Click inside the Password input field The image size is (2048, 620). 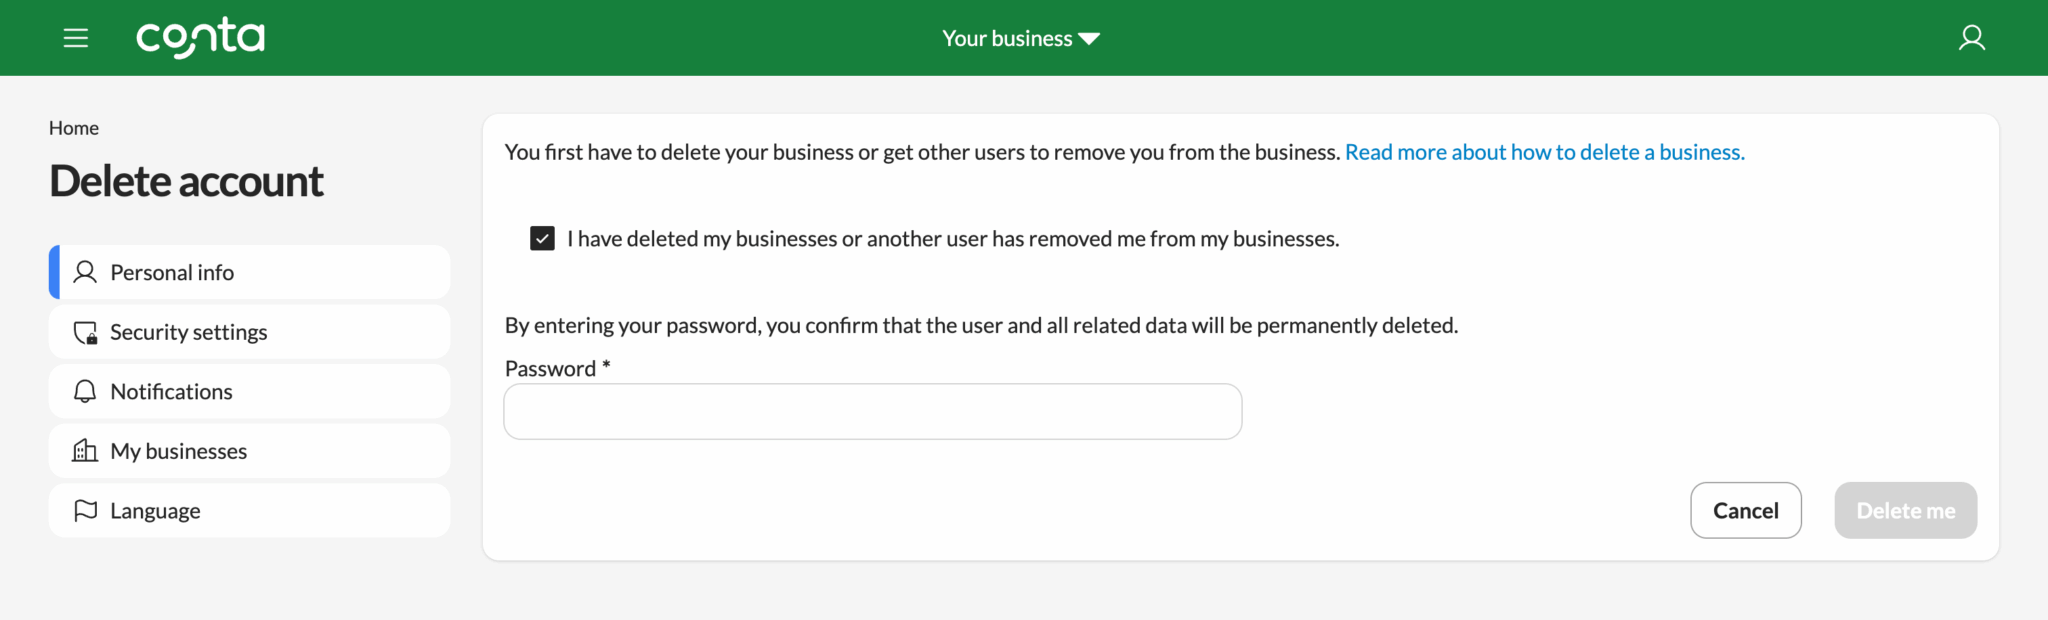coord(872,411)
